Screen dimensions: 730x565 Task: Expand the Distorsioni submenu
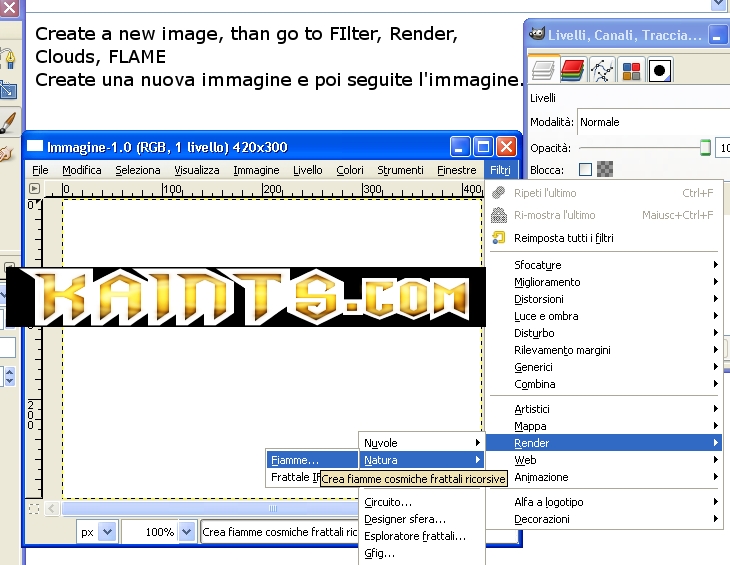click(x=605, y=299)
